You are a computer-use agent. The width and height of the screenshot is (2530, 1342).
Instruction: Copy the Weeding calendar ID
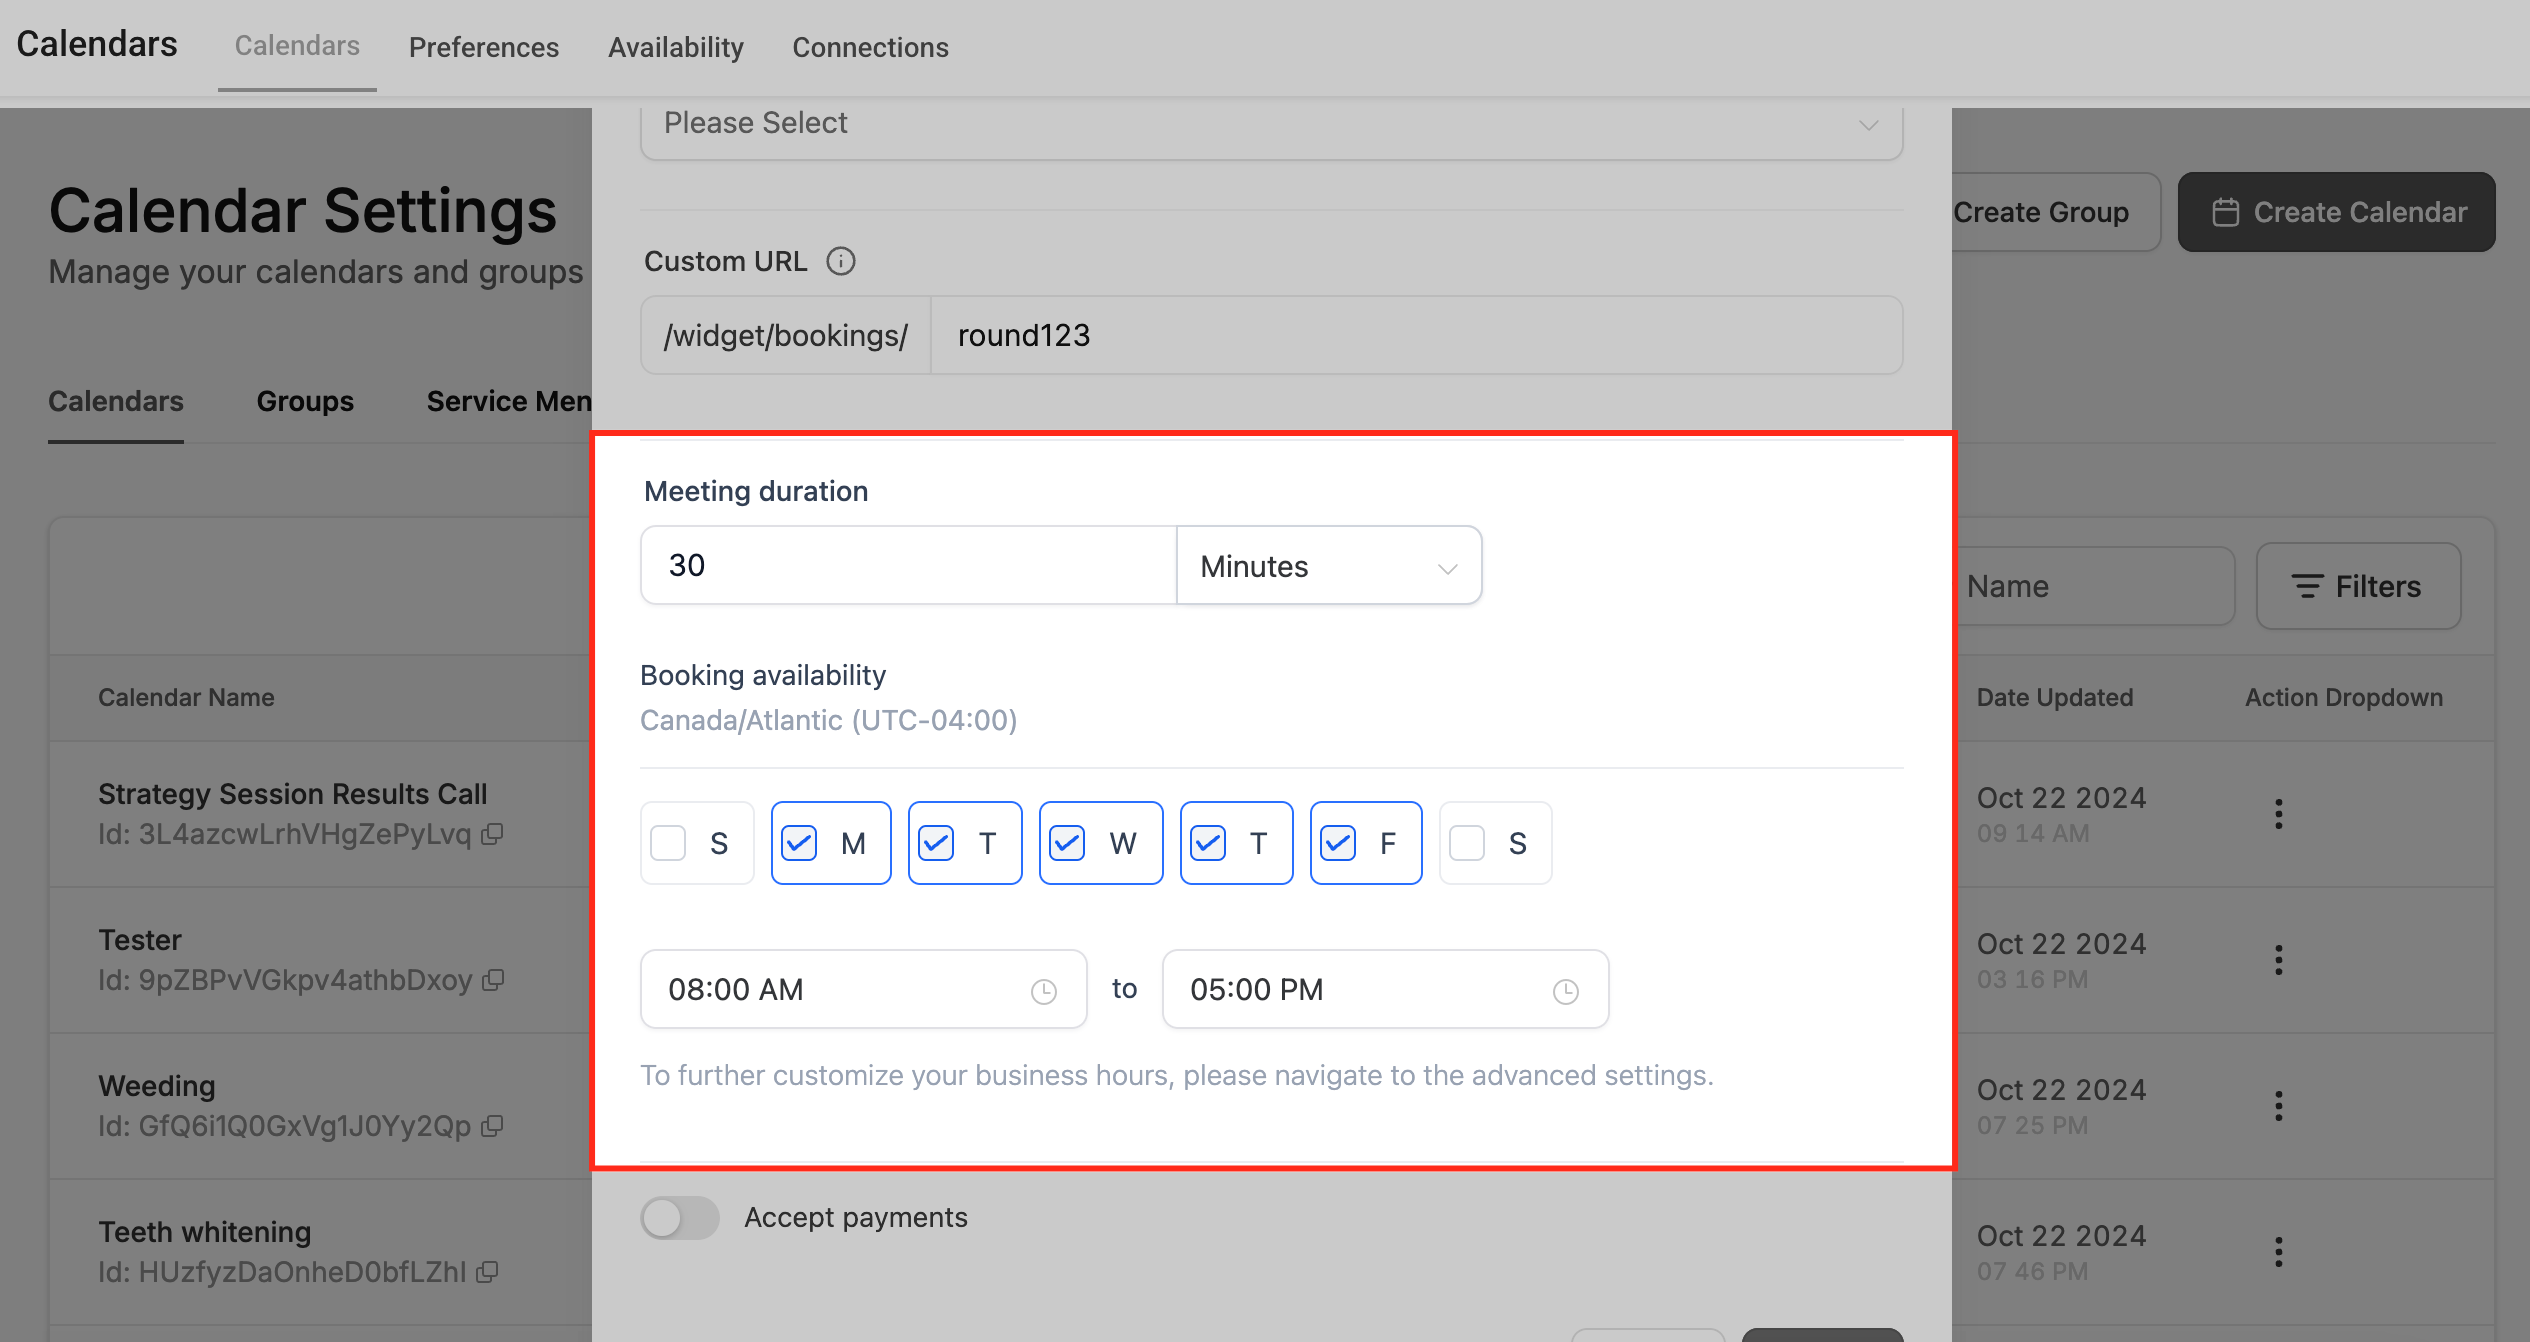pyautogui.click(x=492, y=1126)
